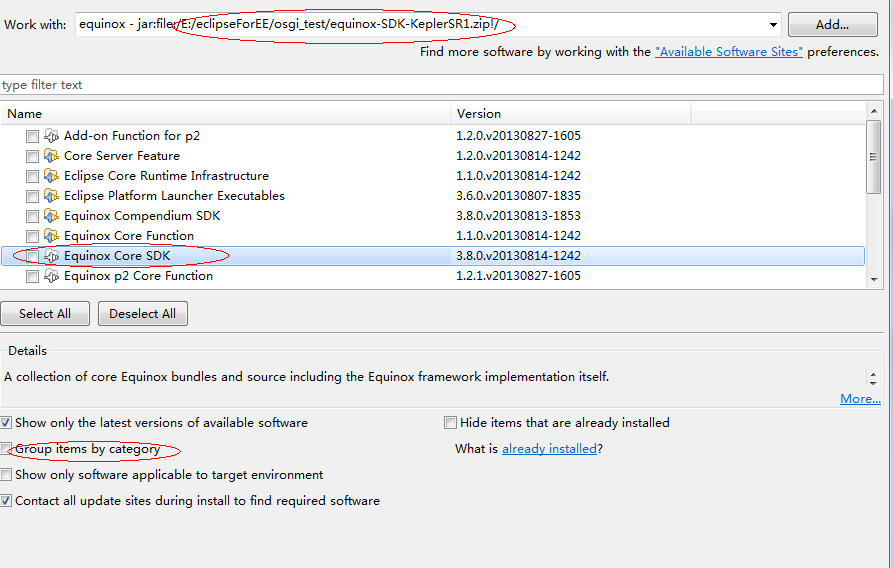Click the Eclipse Core Runtime Infrastructure icon

(x=52, y=176)
